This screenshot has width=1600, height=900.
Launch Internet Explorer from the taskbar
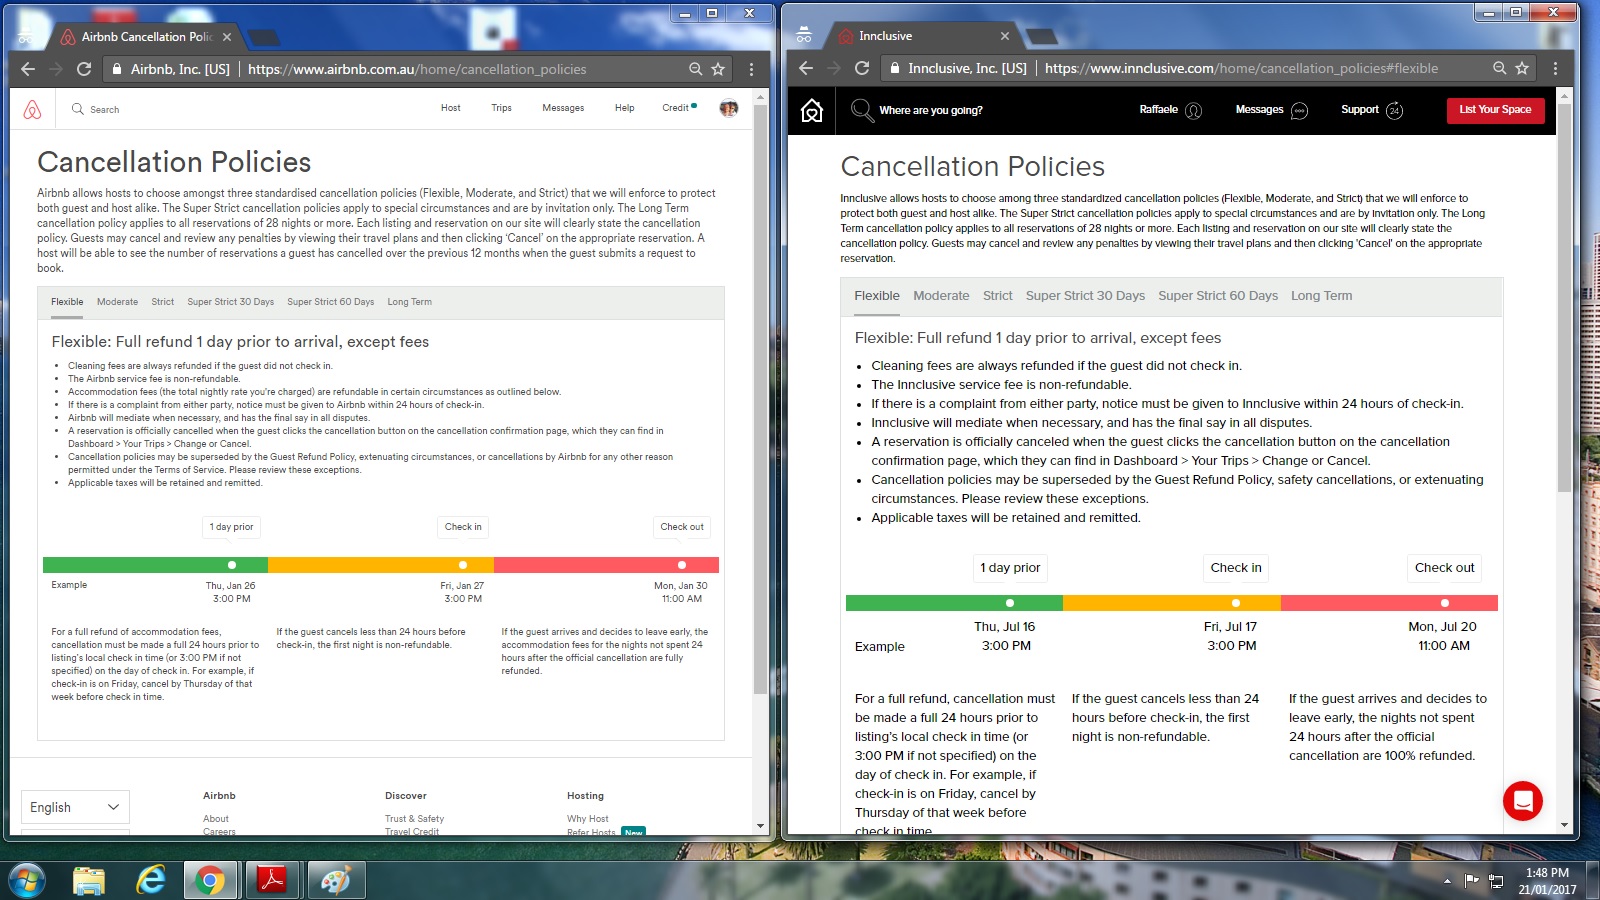click(x=150, y=880)
